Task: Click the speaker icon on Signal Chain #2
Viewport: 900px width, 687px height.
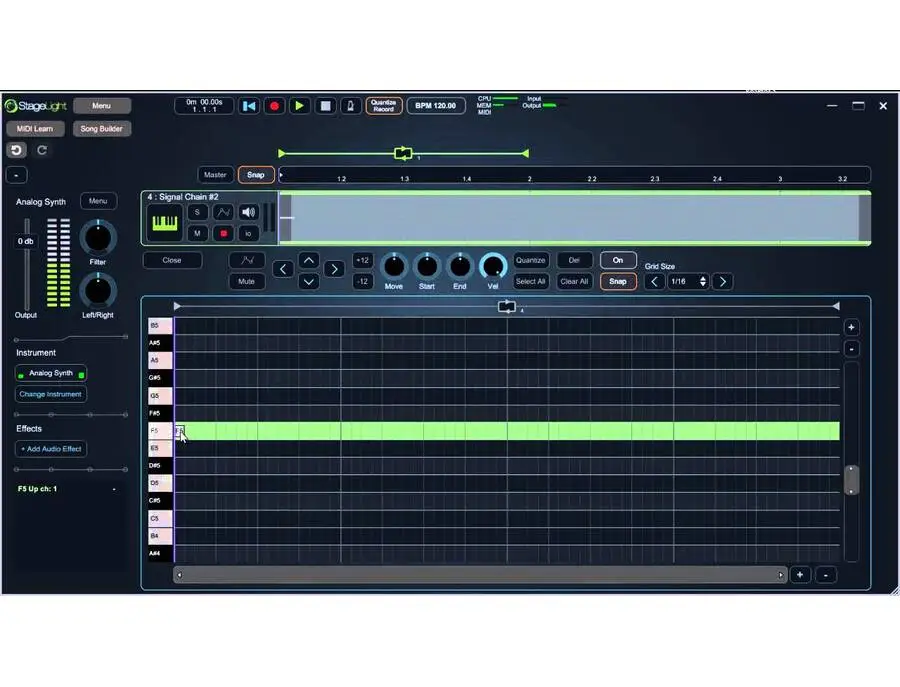Action: (x=248, y=212)
